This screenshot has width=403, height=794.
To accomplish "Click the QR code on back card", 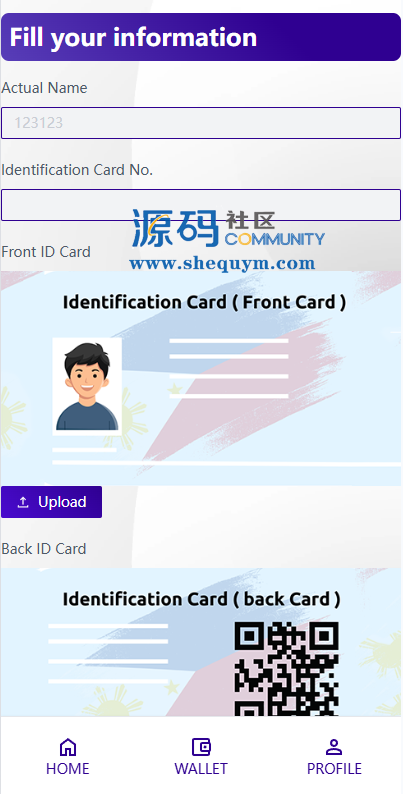I will click(x=287, y=669).
